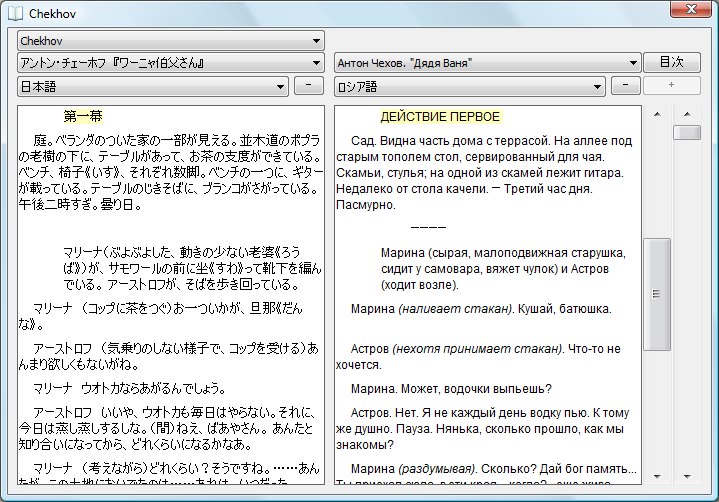719x502 pixels.
Task: Click the up arrow of the outermost scrollbar
Action: coord(687,114)
